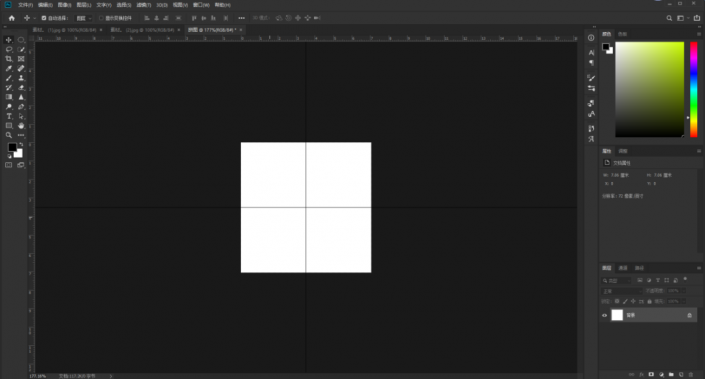The width and height of the screenshot is (705, 379).
Task: Select the Quick Selection tool
Action: click(x=21, y=49)
